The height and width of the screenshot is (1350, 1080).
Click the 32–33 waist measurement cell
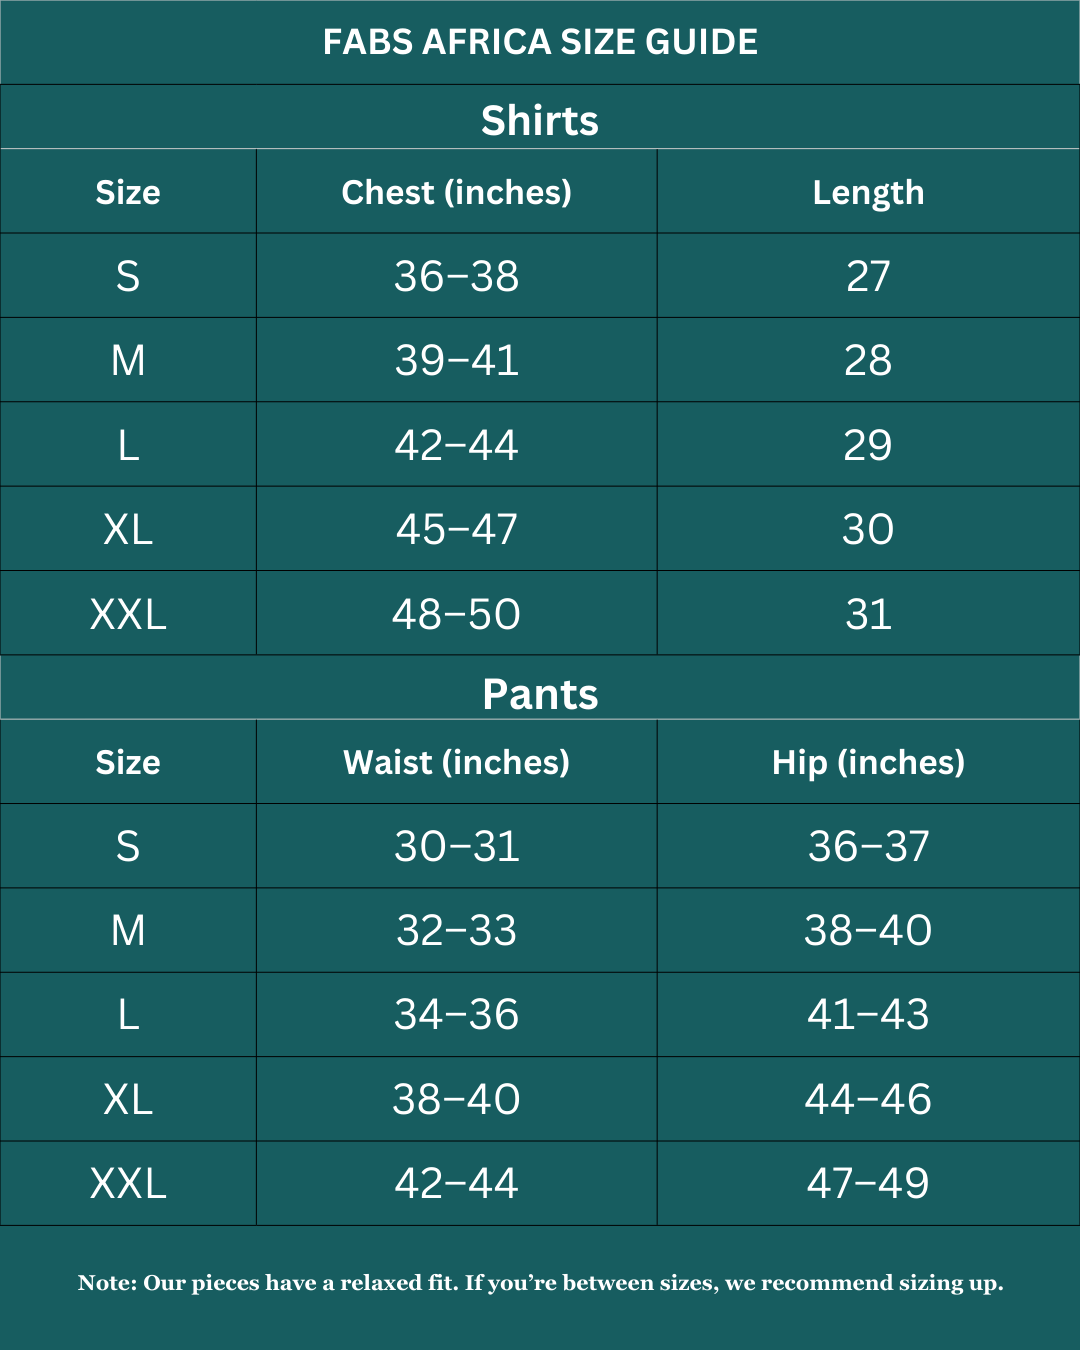tap(456, 930)
